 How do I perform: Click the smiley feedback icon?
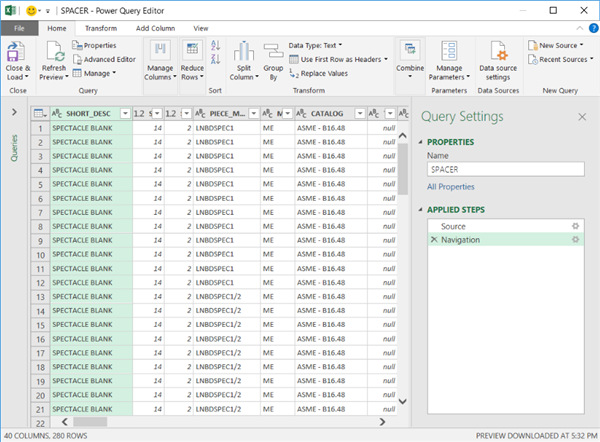(31, 11)
